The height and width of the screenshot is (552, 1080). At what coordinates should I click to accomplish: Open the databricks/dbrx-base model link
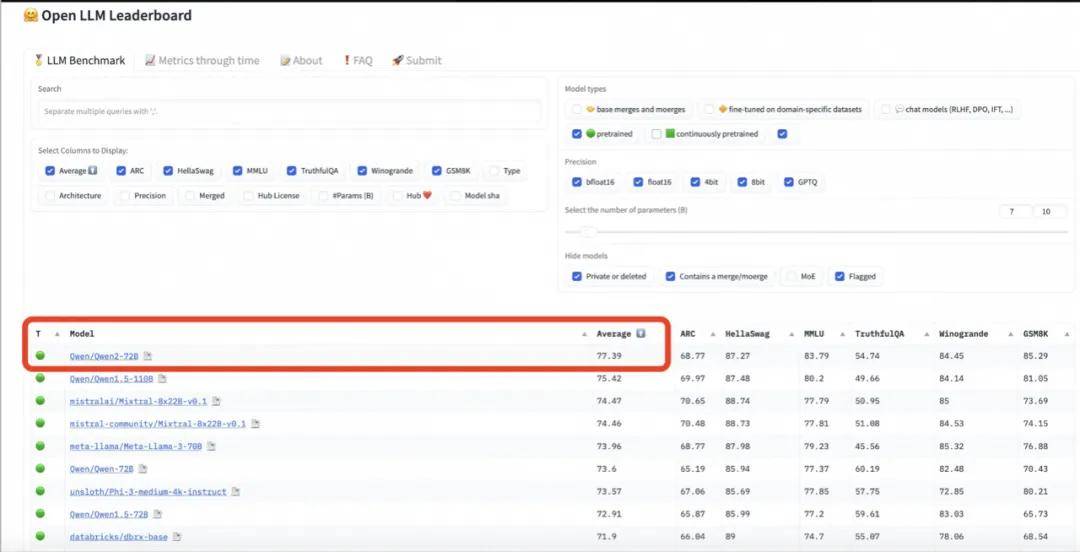[x=118, y=537]
